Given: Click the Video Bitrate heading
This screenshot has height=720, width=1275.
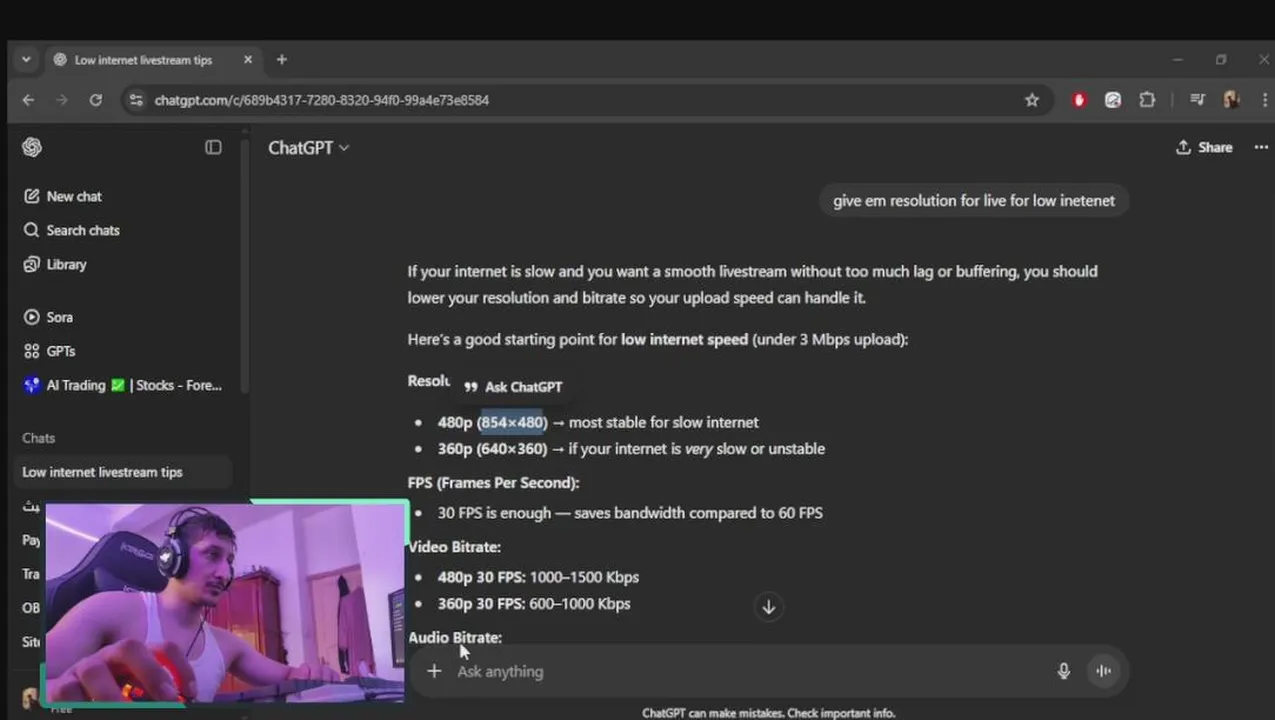Looking at the screenshot, I should [454, 547].
